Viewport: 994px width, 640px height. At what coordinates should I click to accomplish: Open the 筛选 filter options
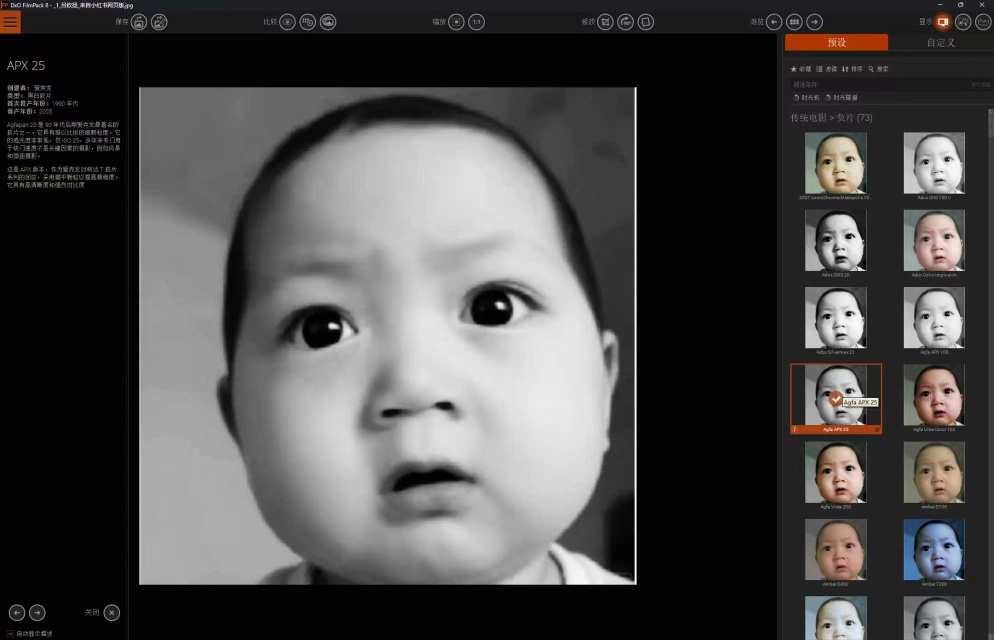(x=827, y=69)
